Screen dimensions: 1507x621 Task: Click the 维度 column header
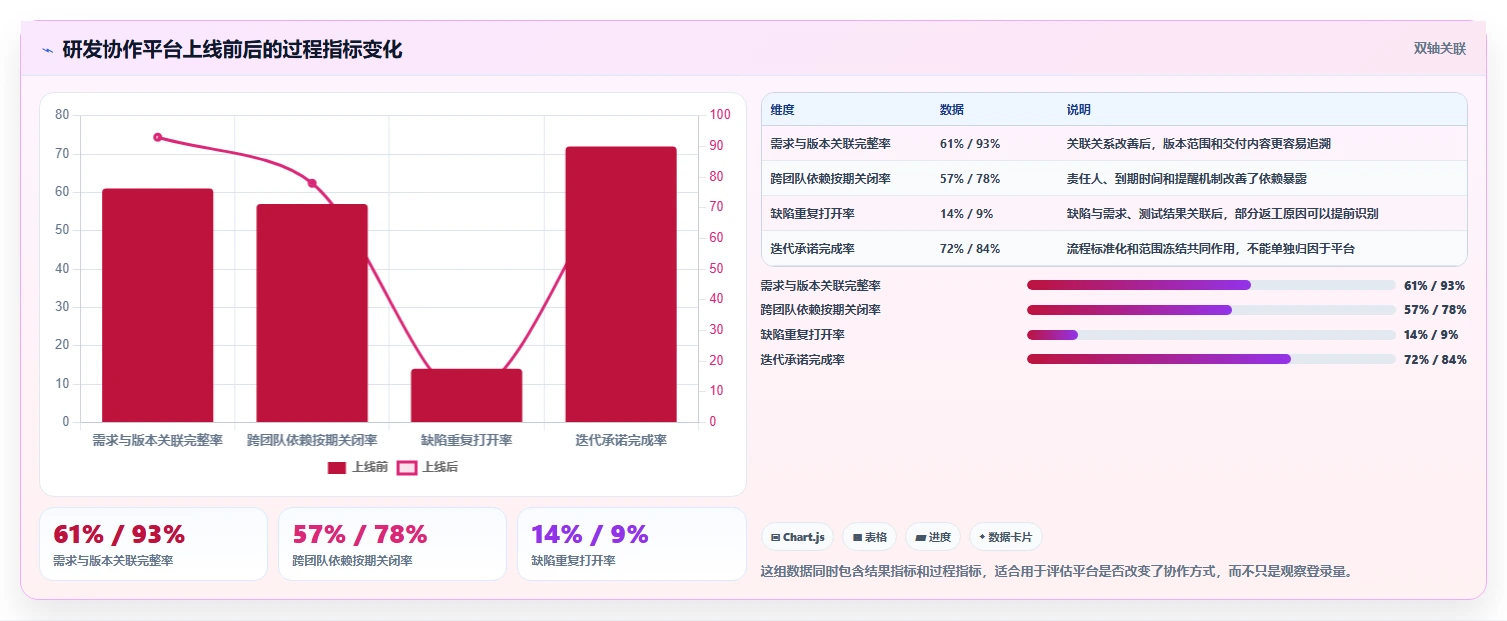[783, 110]
